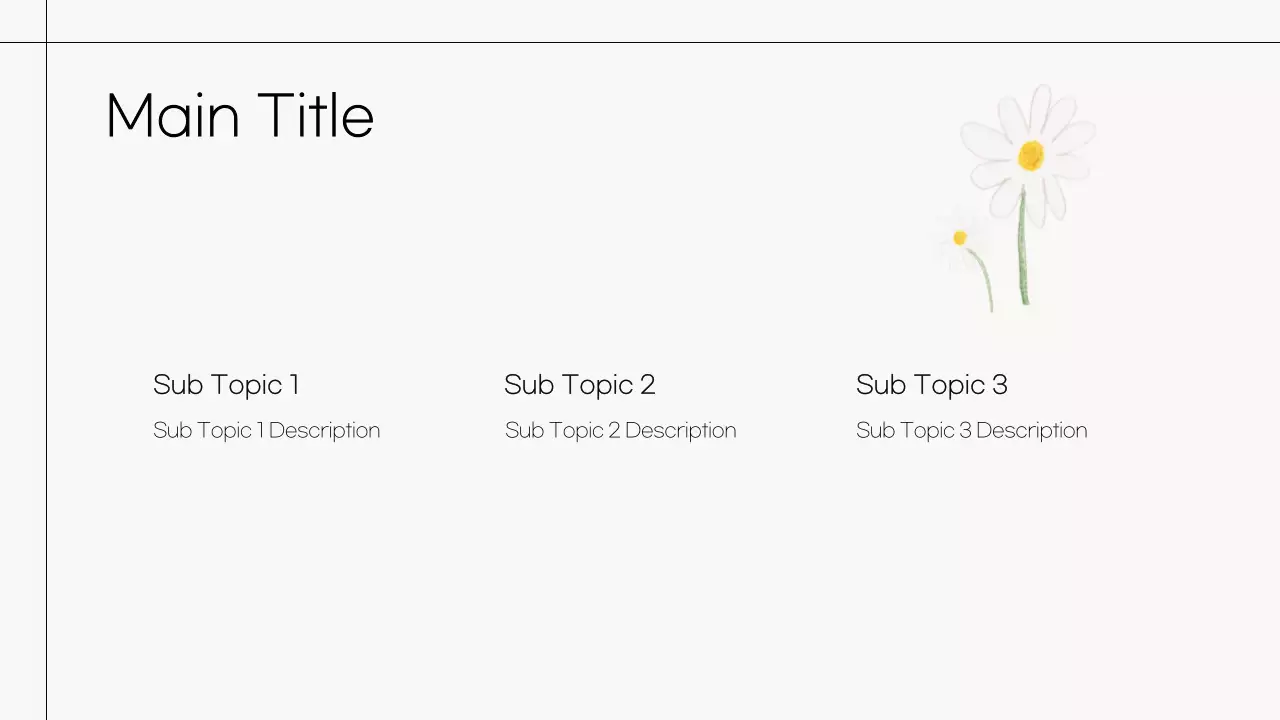Select the Sub Topic 1 heading
This screenshot has height=720, width=1280.
[x=226, y=385]
